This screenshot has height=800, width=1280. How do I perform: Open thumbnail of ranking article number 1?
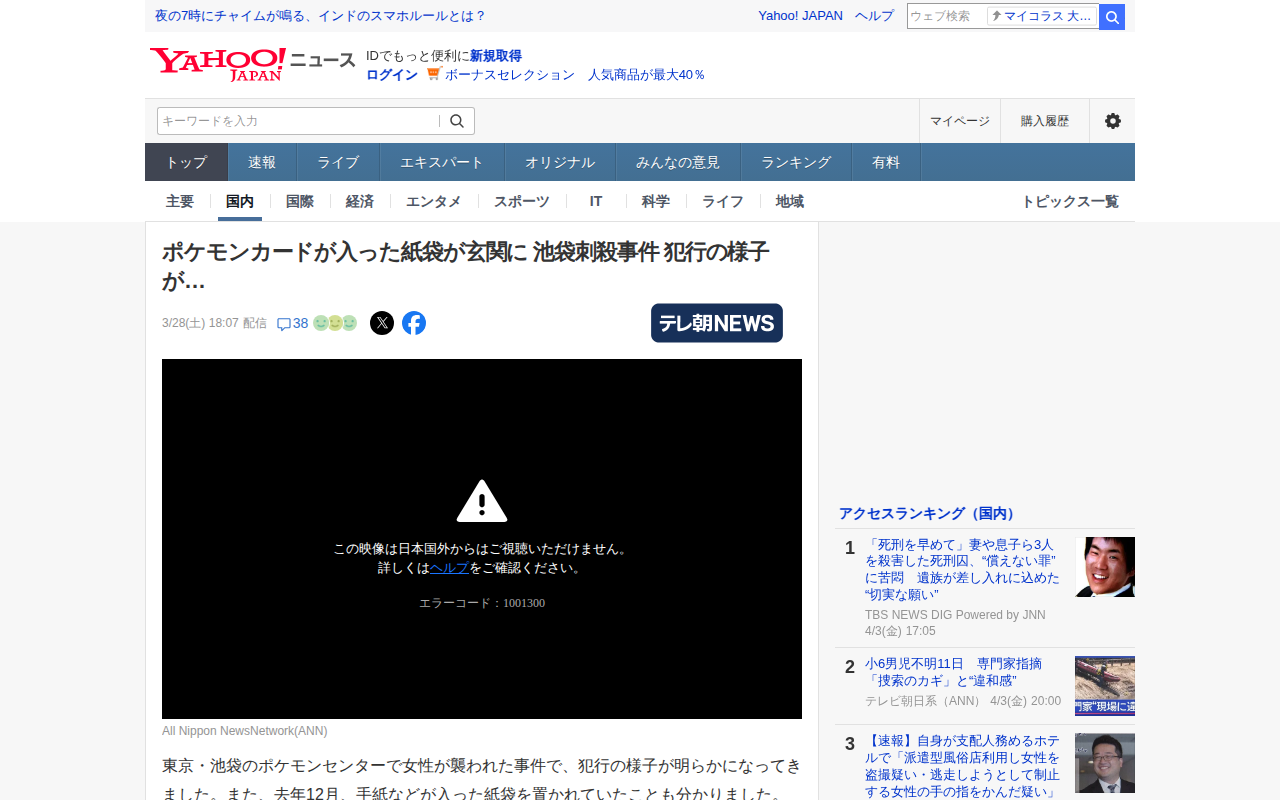1105,567
